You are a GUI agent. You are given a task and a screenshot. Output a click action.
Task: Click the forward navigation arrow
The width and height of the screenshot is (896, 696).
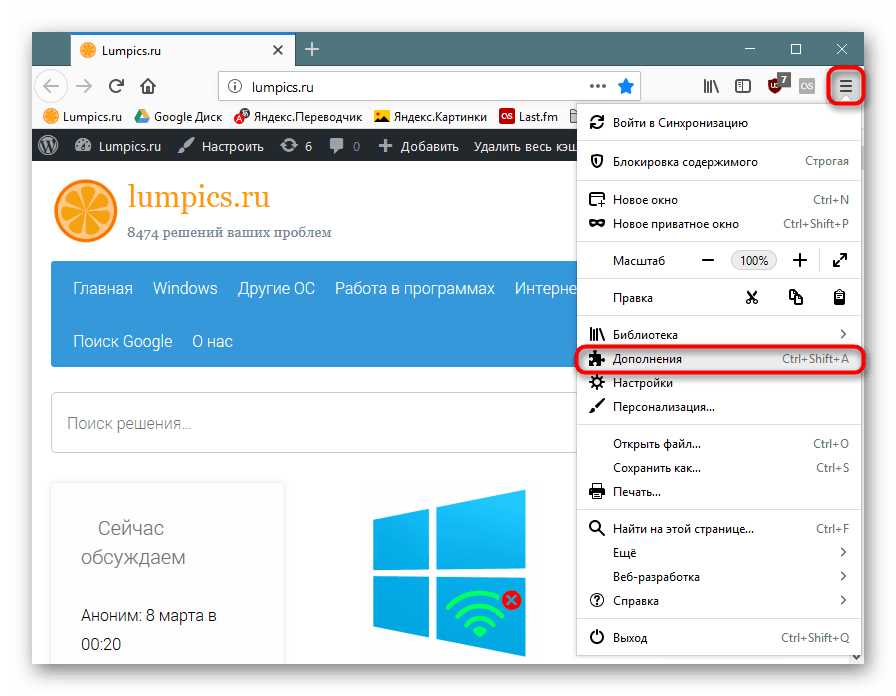[x=84, y=86]
